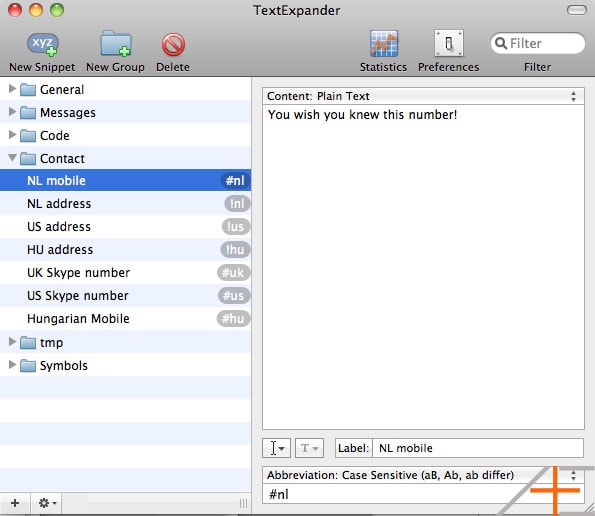Viewport: 595px width, 516px height.
Task: Select the US address snippet
Action: pos(125,227)
